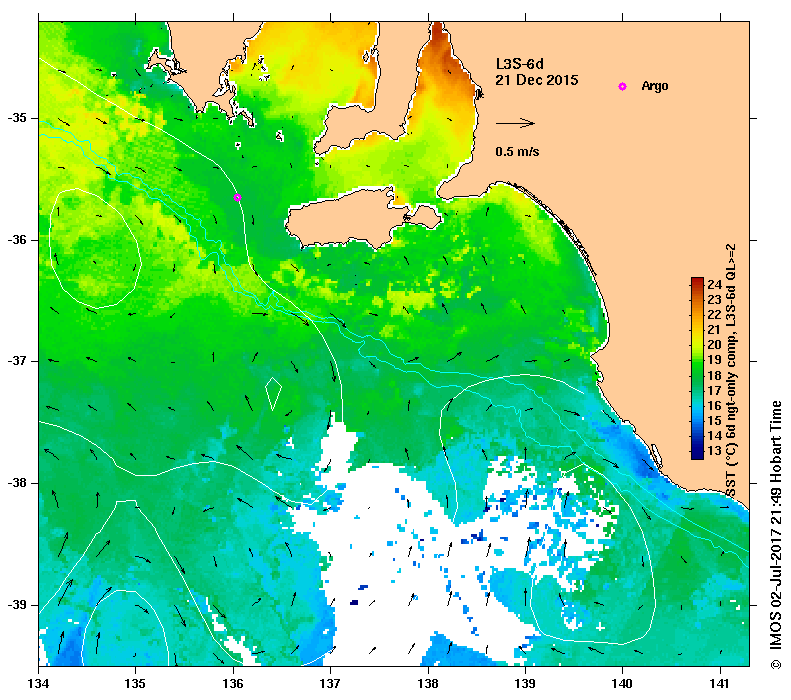Click colorbar value 19
Screen dimensions: 791x700
pos(714,360)
